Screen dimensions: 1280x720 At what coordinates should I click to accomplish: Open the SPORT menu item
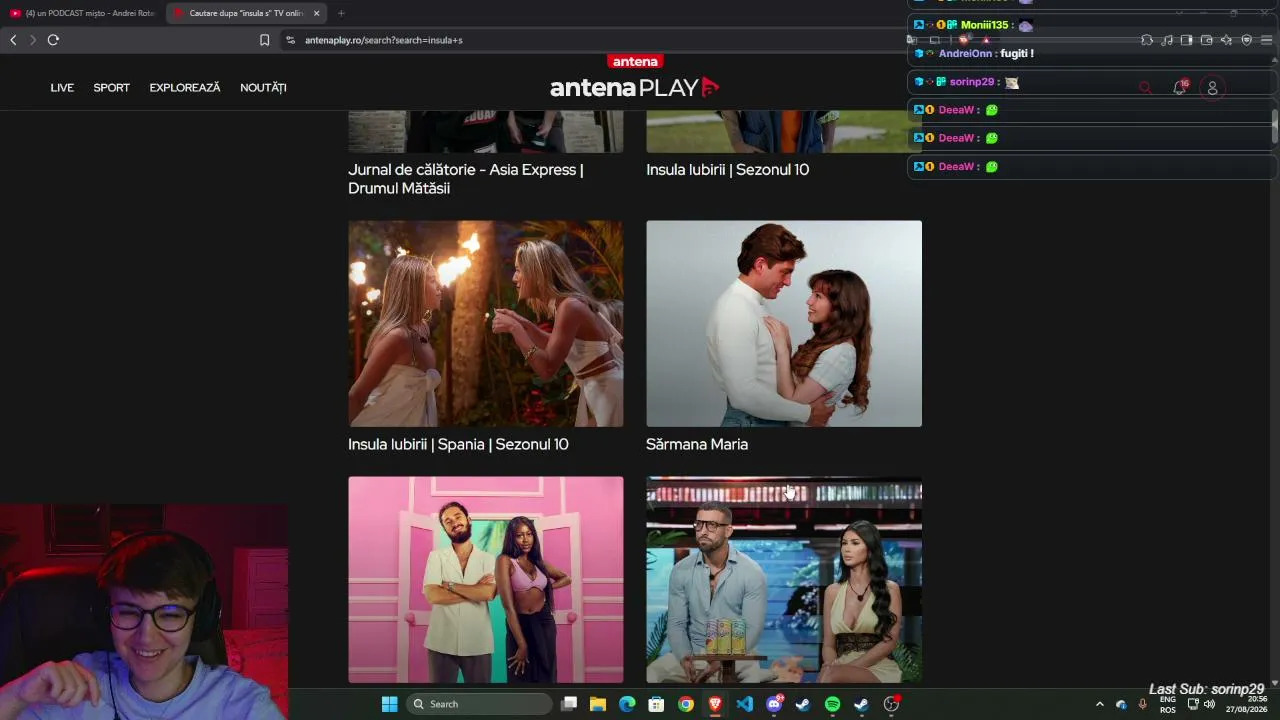click(x=111, y=88)
